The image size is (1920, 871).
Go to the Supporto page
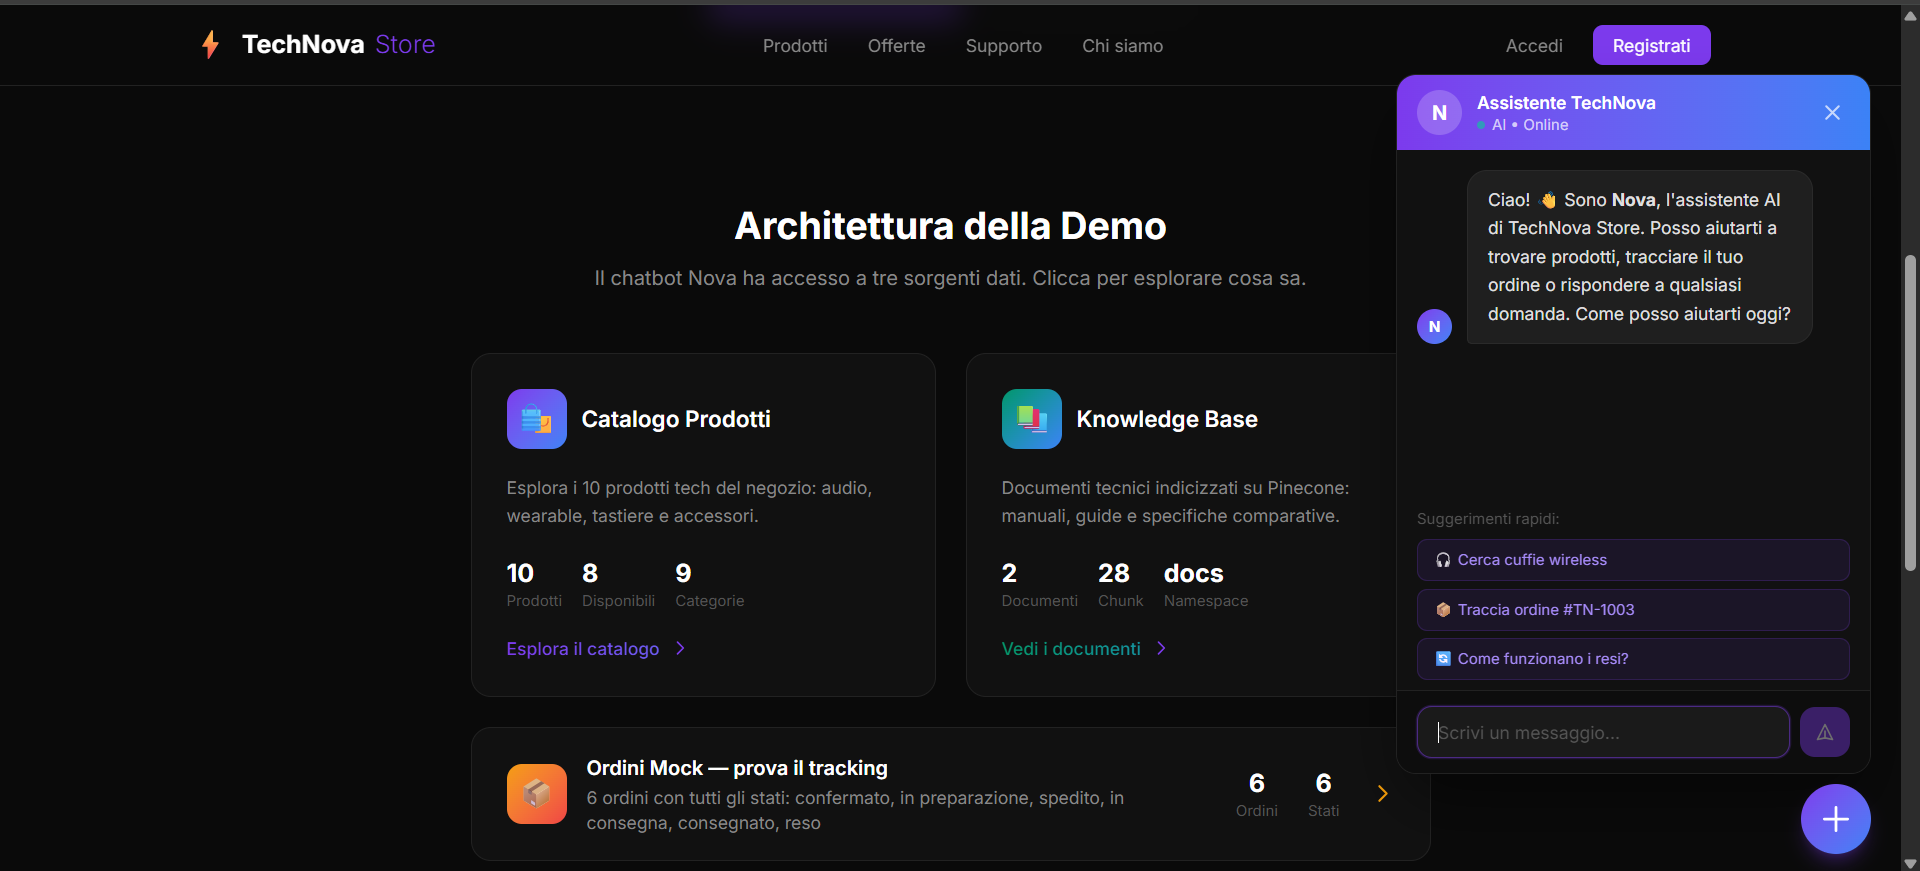coord(1003,46)
